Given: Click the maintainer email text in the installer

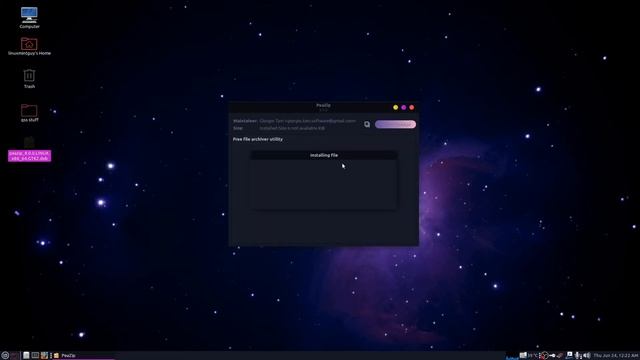Looking at the screenshot, I should pyautogui.click(x=307, y=121).
